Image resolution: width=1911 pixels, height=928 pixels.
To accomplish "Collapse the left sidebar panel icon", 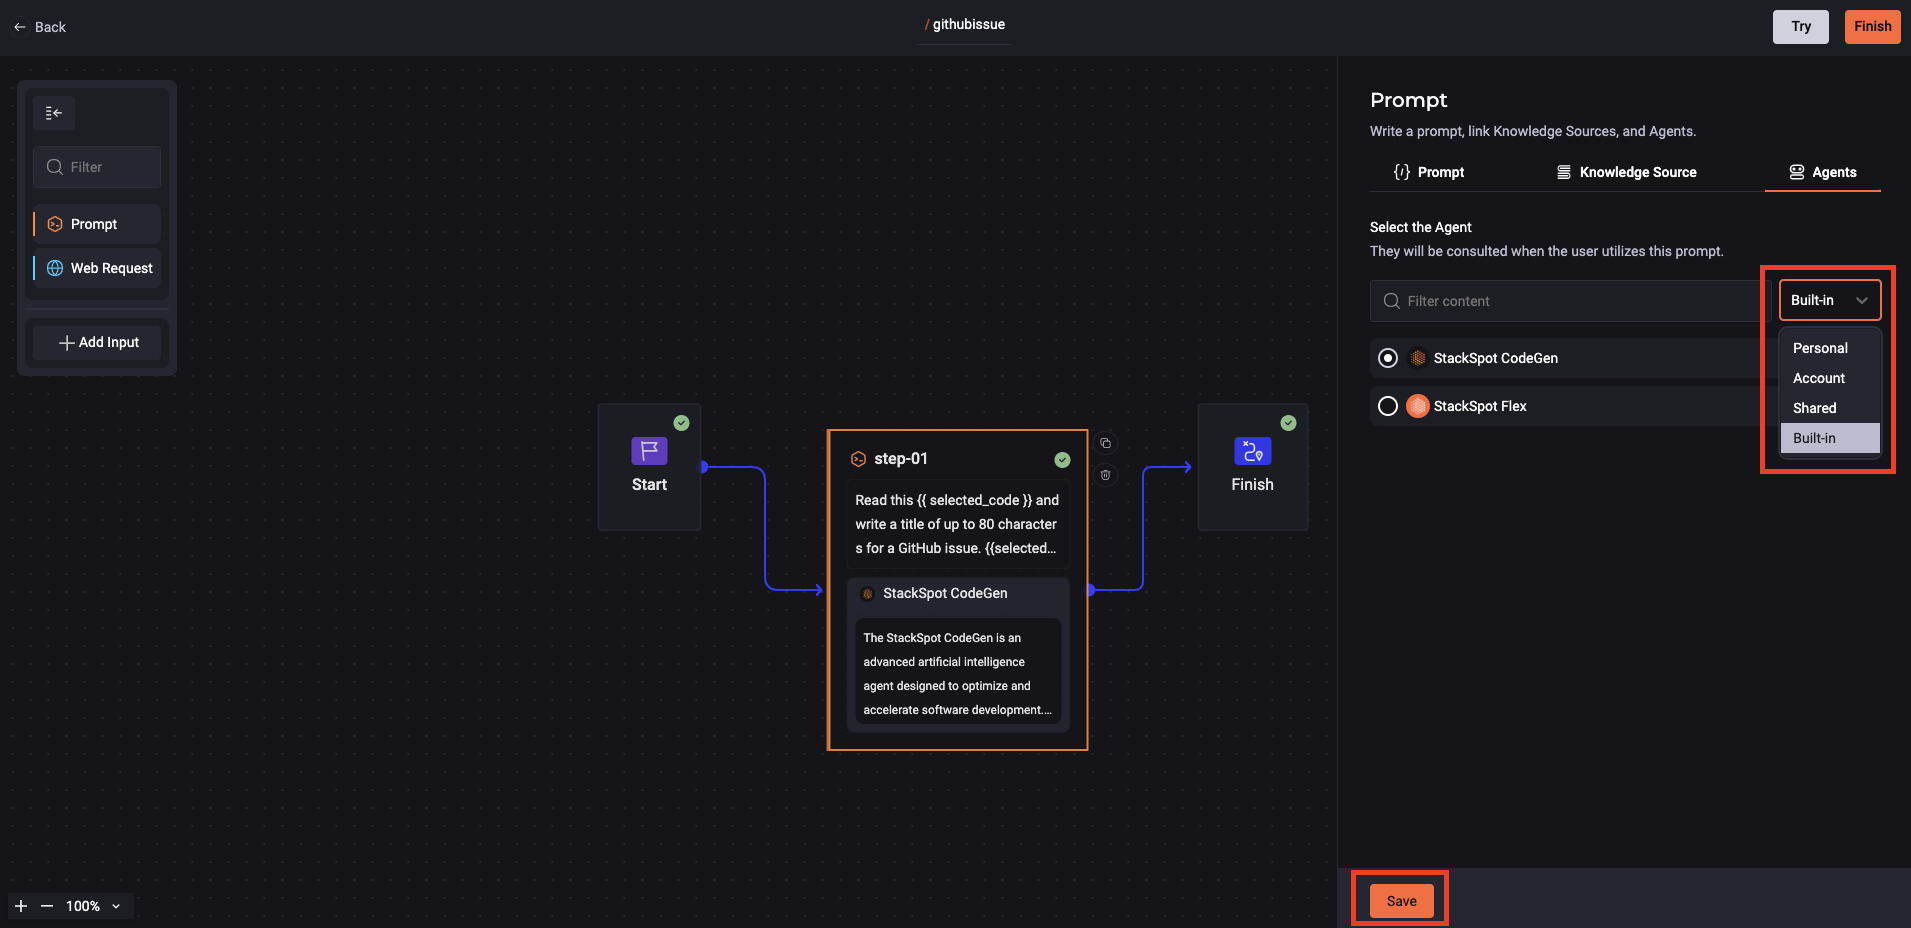I will pyautogui.click(x=54, y=113).
